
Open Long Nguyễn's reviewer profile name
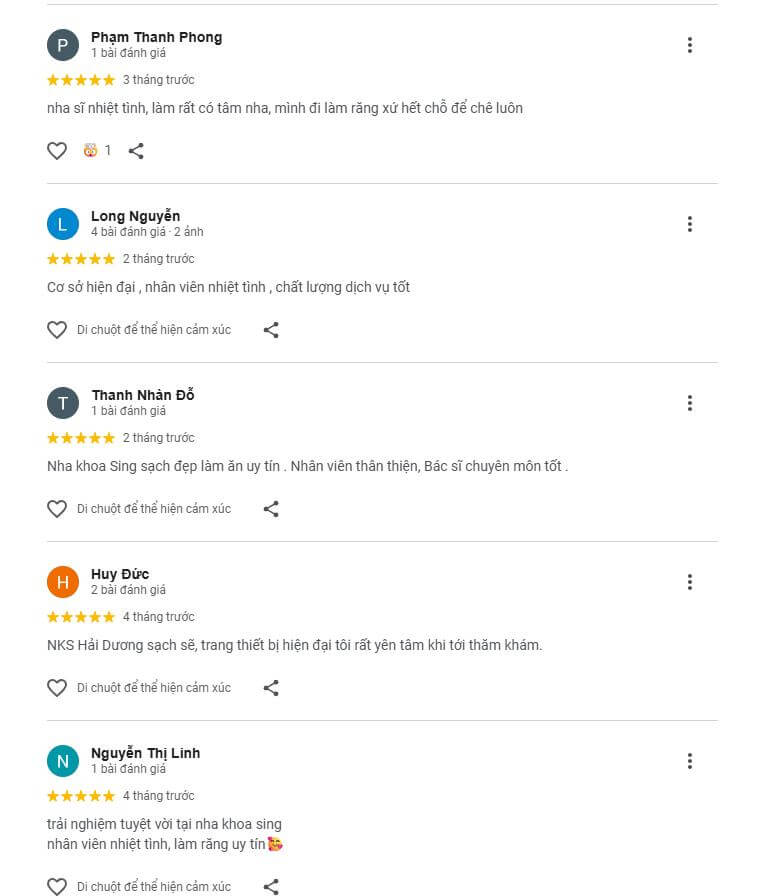point(135,216)
